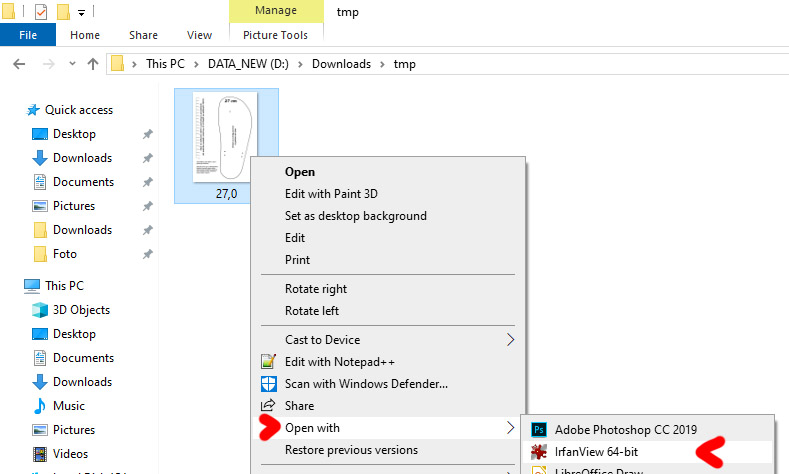Click DATA_NEW (D:) in the address path

248,64
